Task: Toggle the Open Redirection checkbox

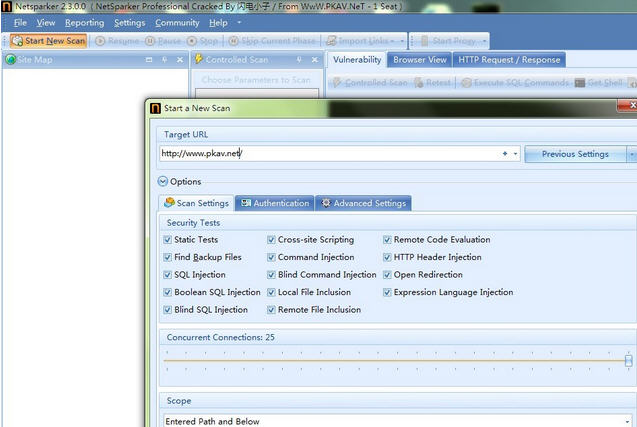Action: click(x=387, y=275)
